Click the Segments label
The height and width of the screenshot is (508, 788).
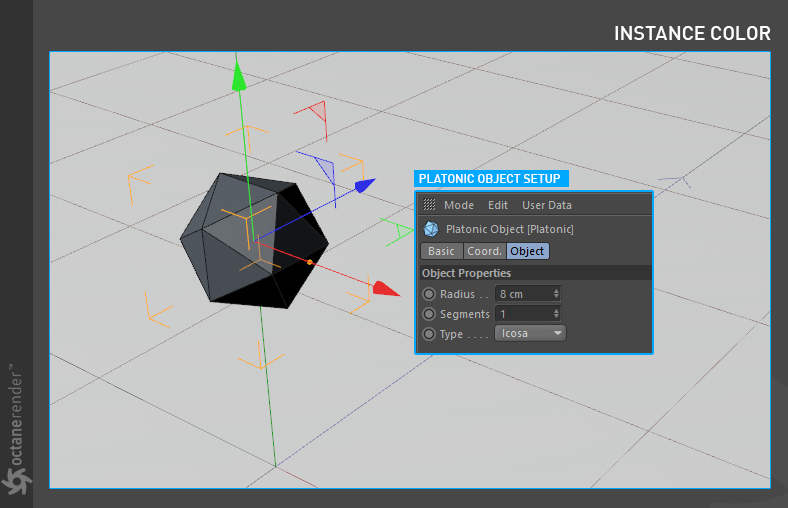tap(464, 315)
